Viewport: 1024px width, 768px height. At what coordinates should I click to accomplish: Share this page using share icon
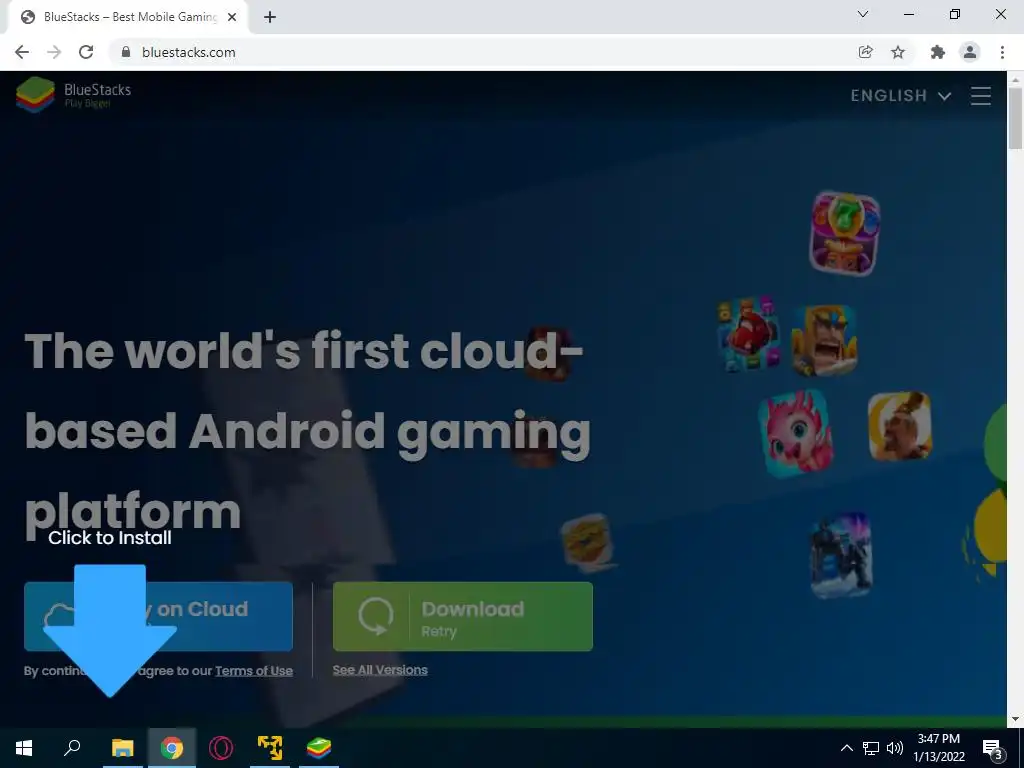coord(865,52)
